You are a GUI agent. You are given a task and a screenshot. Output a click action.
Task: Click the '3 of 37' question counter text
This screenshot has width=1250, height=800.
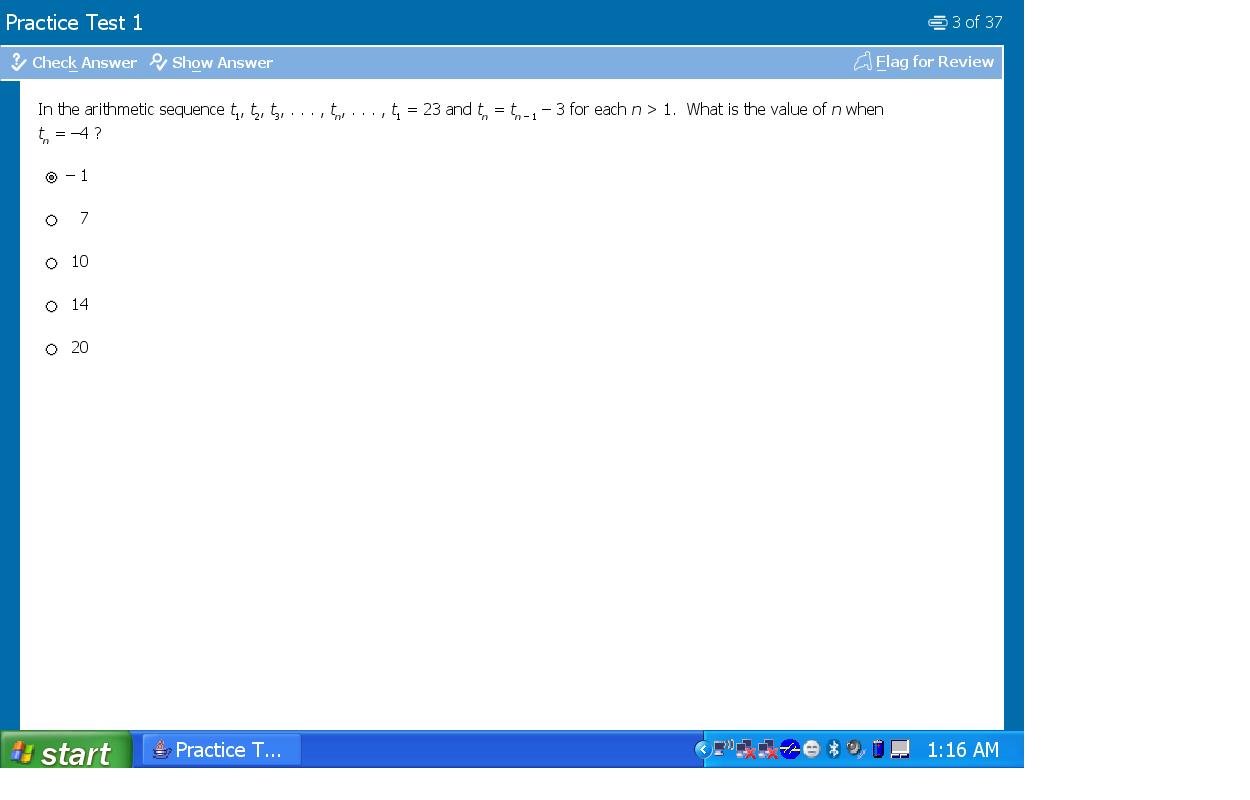[977, 22]
